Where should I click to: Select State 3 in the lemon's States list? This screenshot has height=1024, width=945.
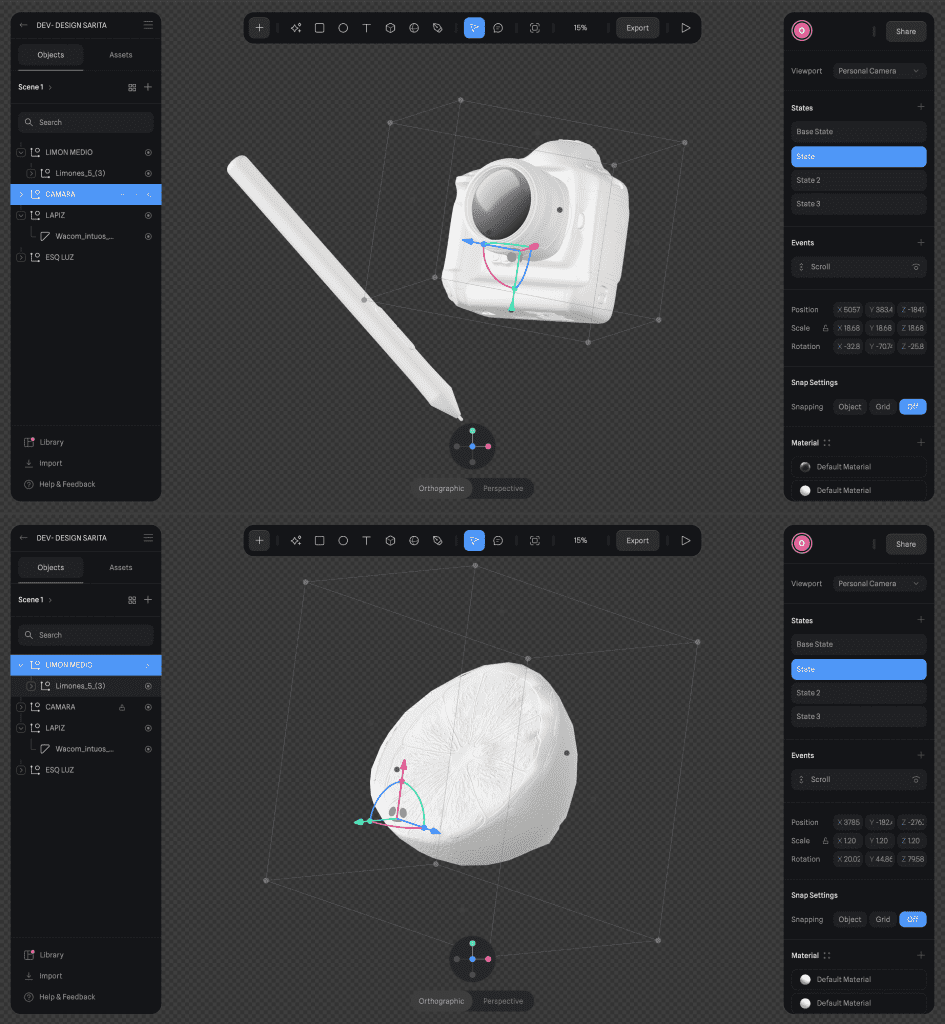[858, 717]
